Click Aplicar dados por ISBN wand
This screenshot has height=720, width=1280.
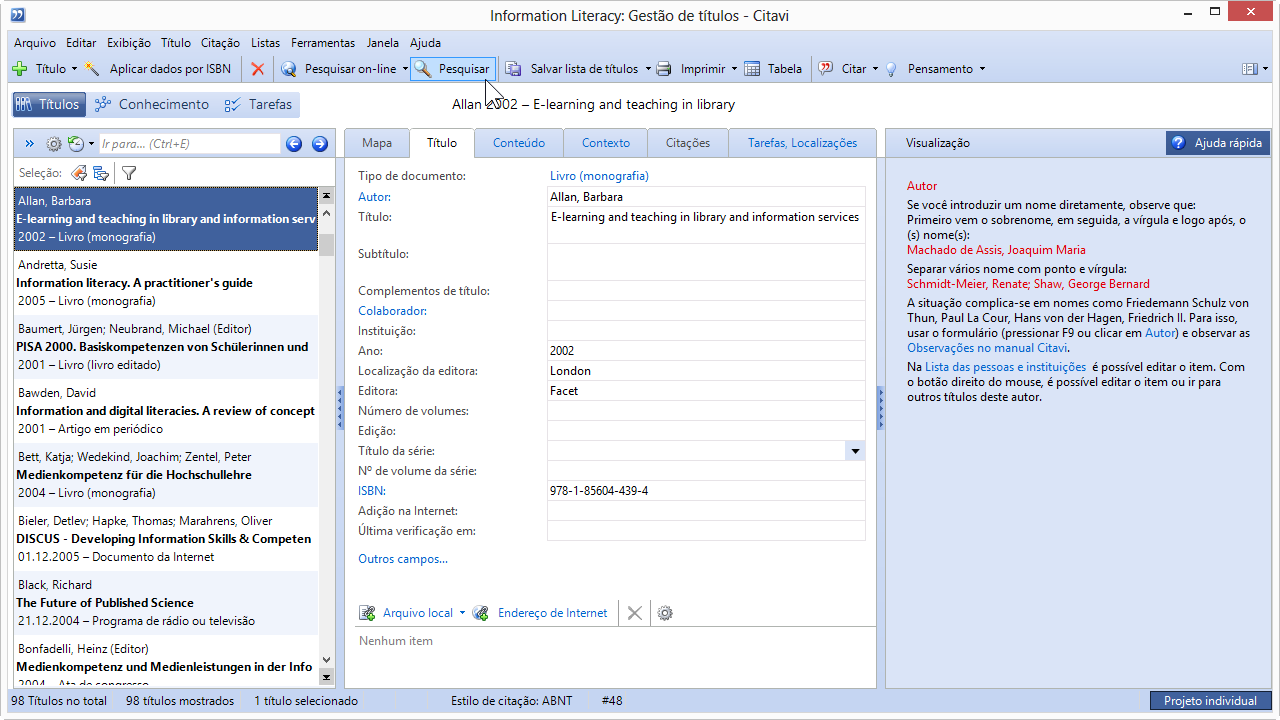point(92,69)
